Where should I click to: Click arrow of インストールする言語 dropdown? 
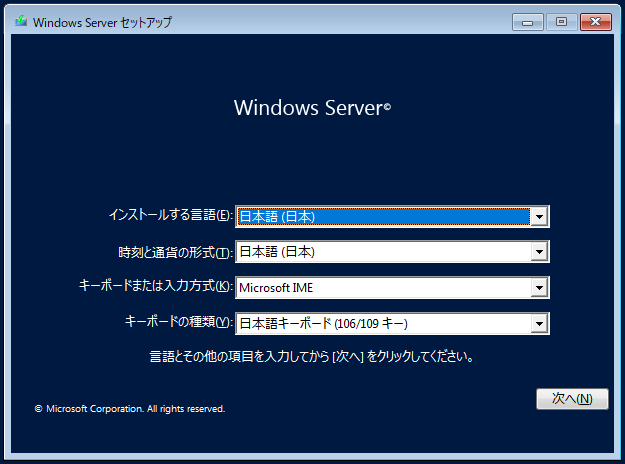pos(539,217)
